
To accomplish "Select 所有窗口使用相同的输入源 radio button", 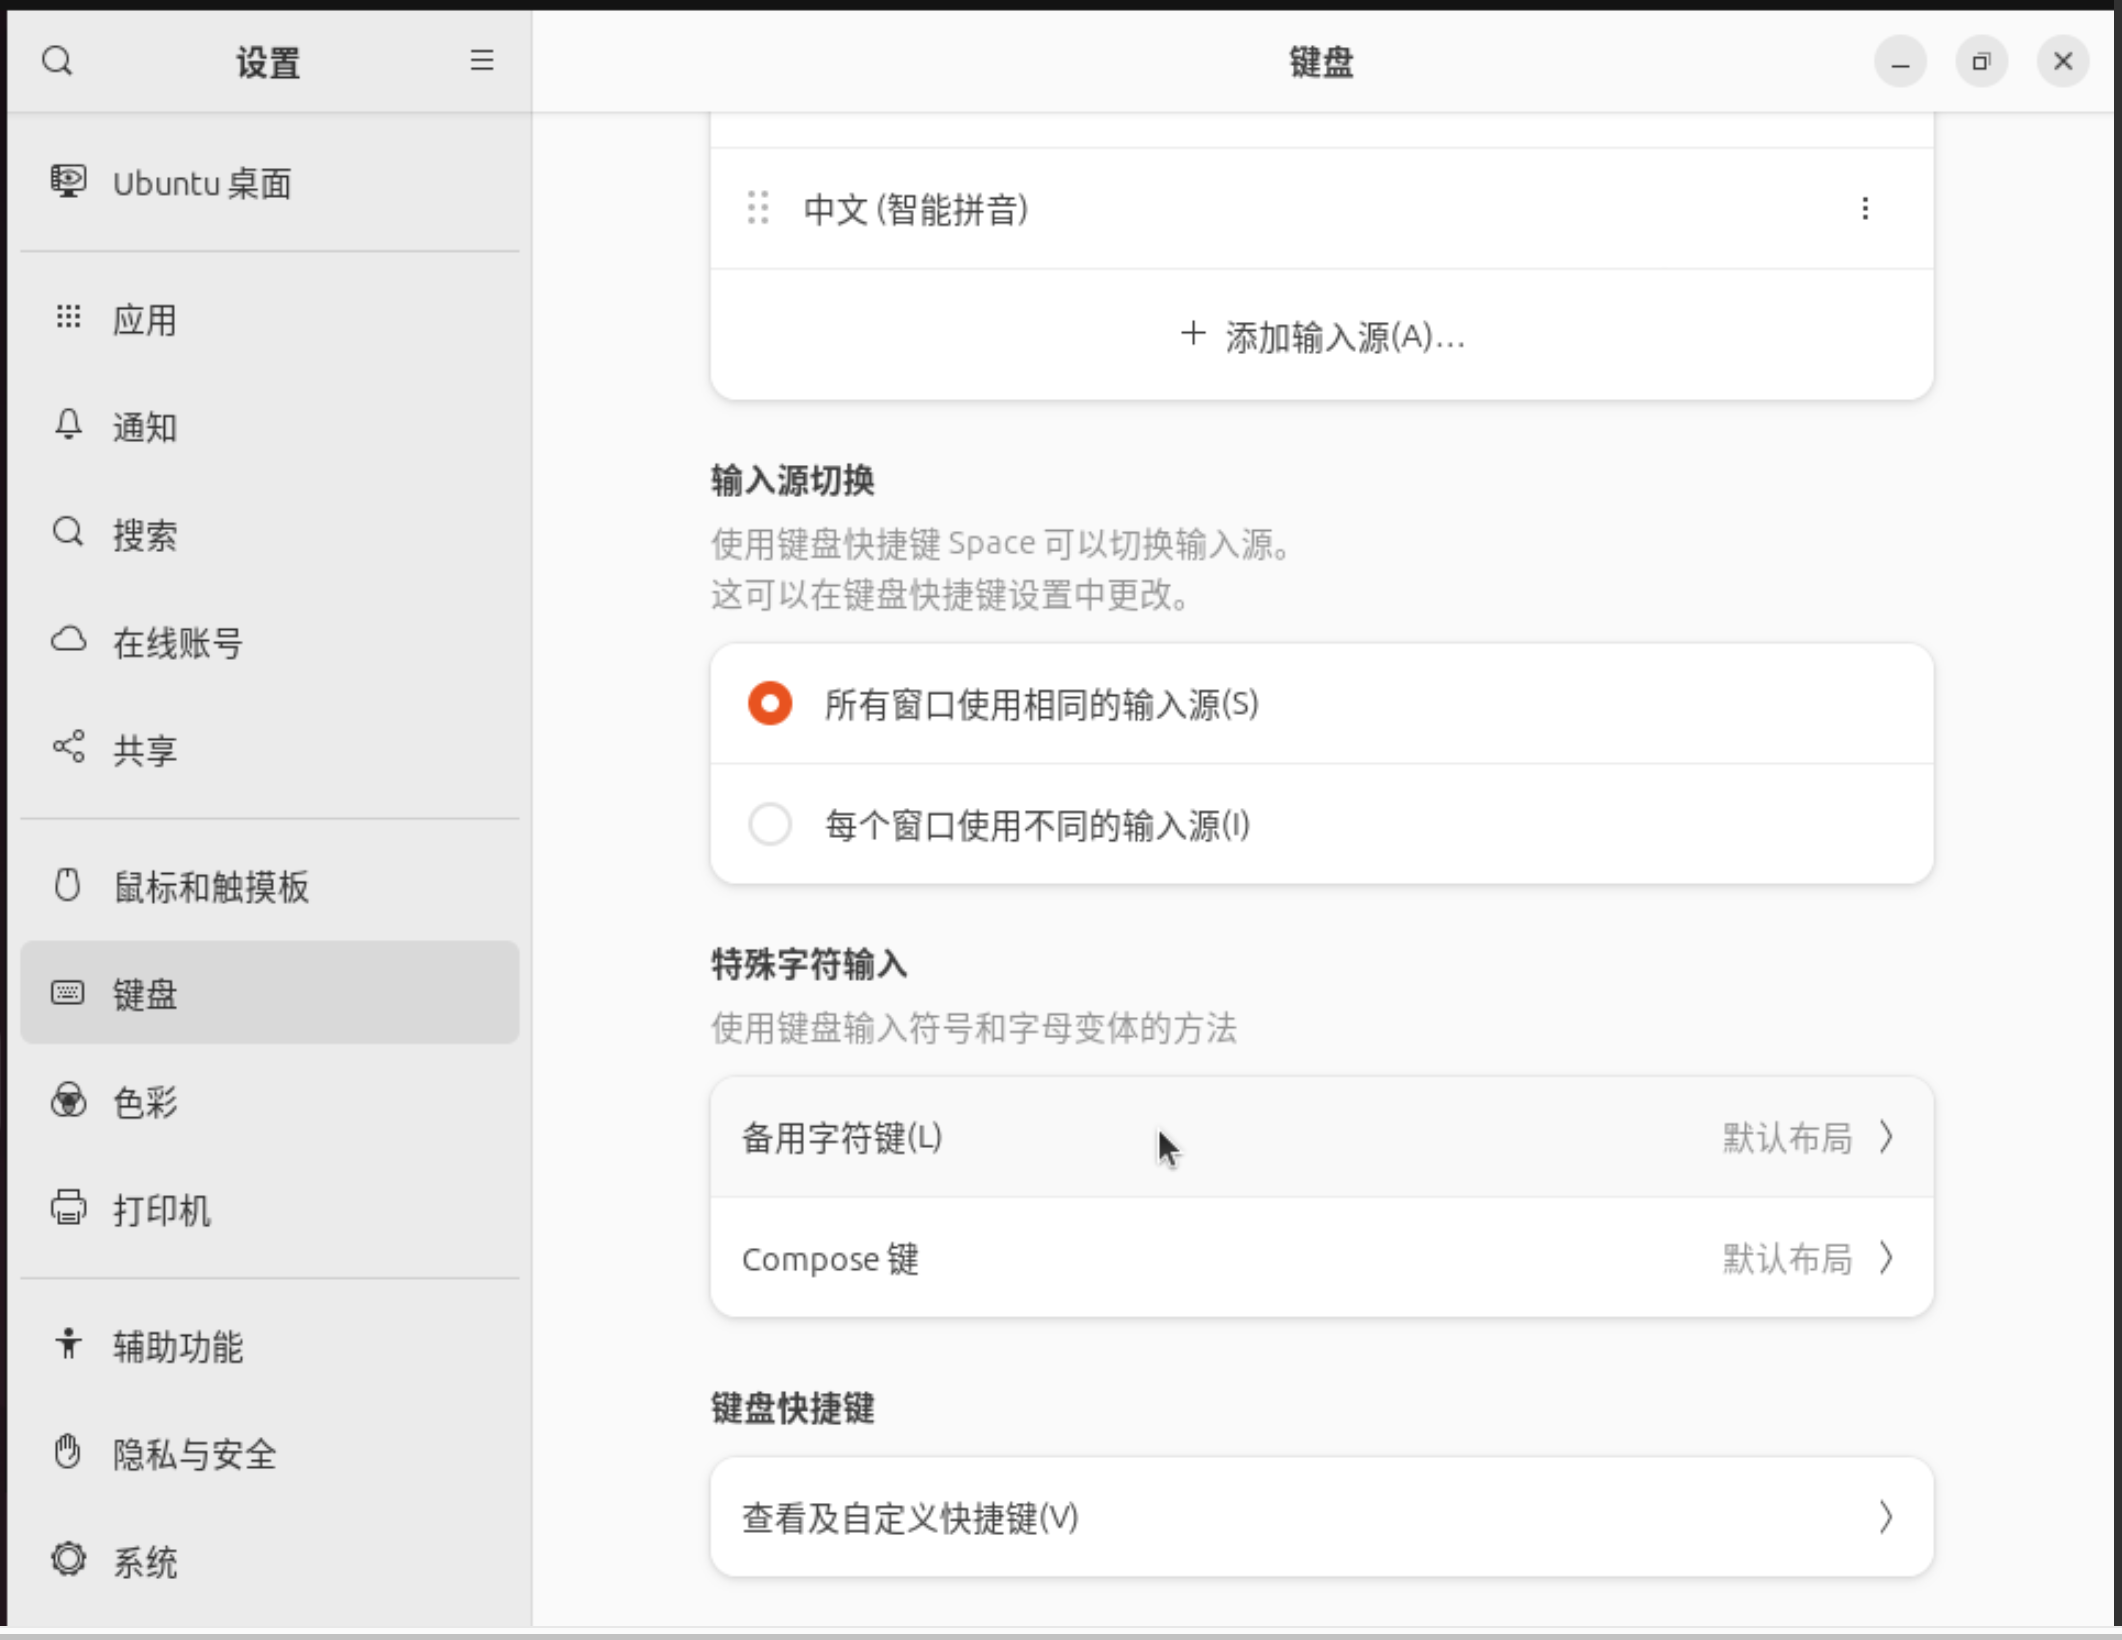I will coord(770,704).
